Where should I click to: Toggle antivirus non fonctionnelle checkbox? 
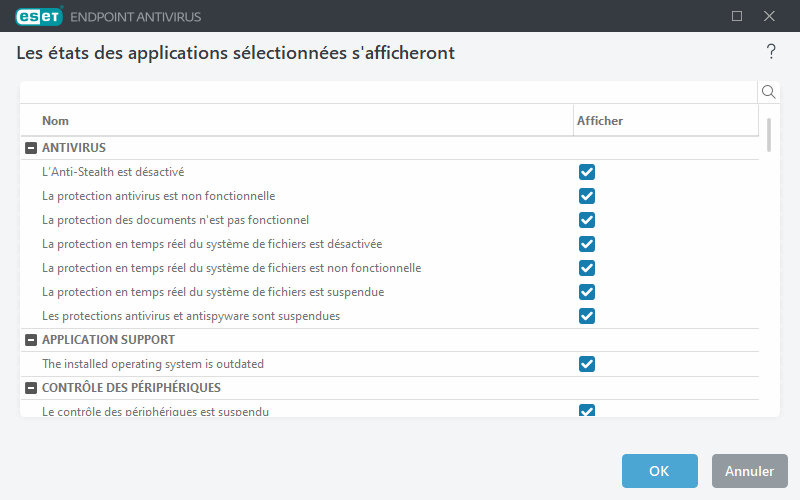587,196
